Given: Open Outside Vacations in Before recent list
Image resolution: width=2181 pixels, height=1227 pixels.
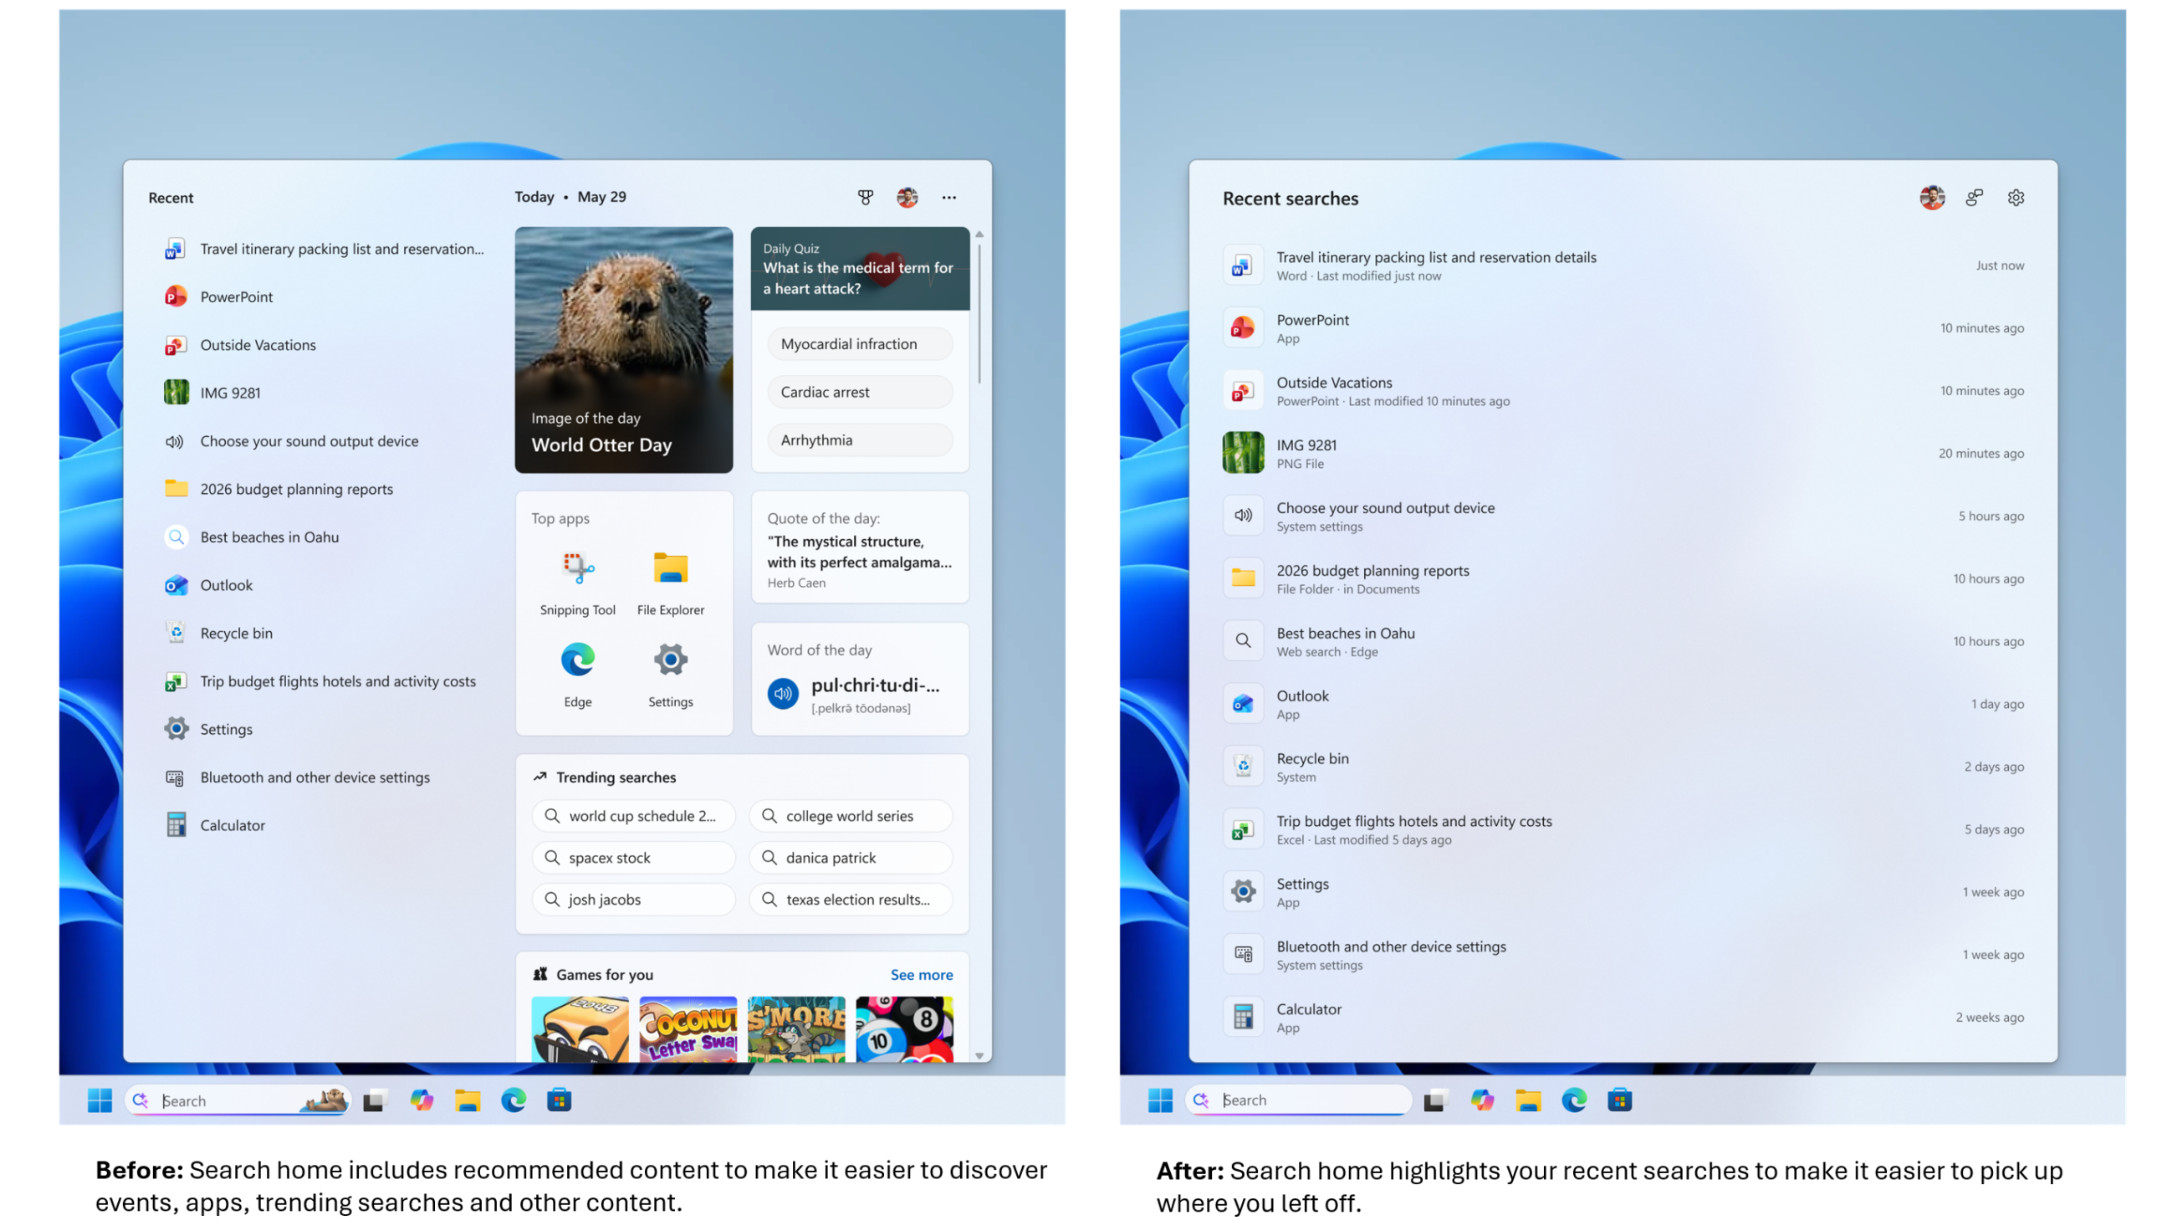Looking at the screenshot, I should [318, 345].
